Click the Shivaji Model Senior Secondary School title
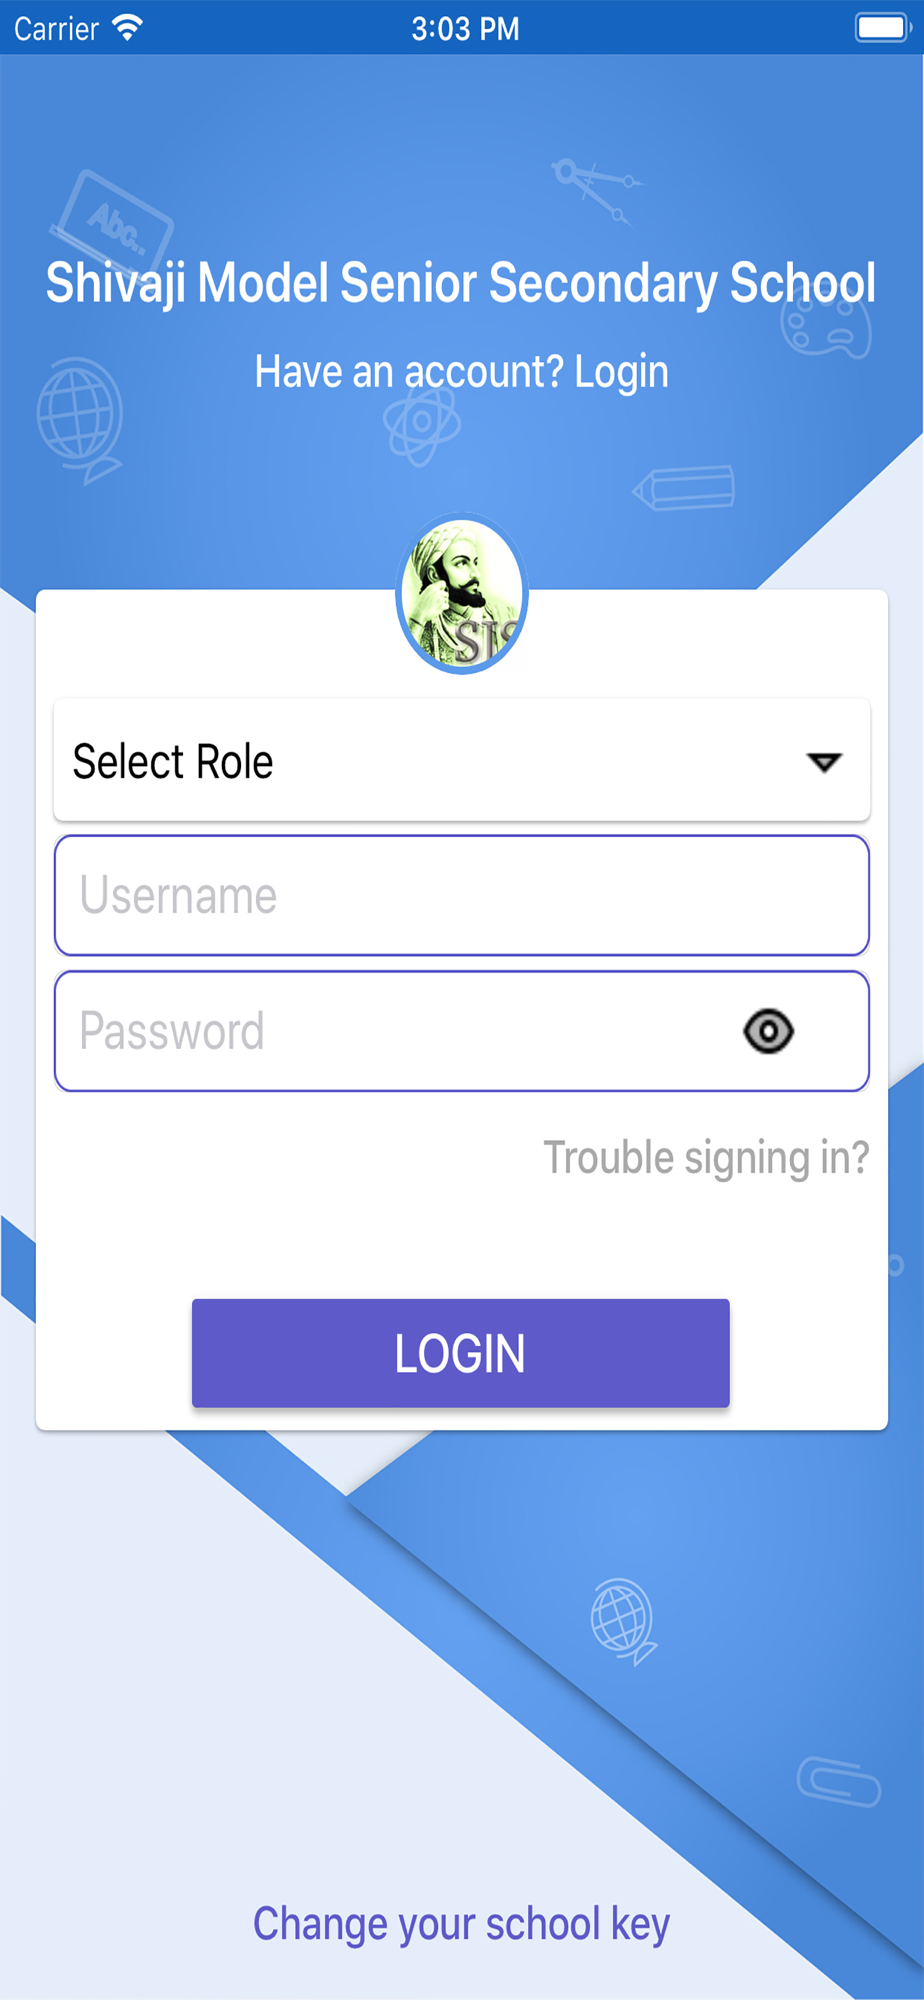 (461, 283)
